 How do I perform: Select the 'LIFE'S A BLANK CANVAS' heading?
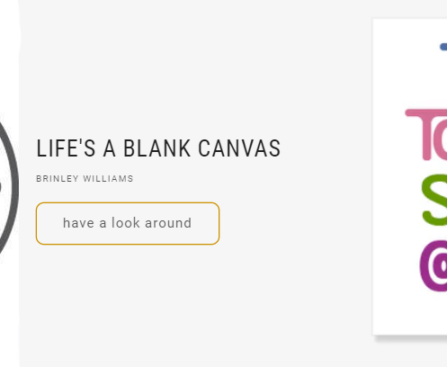click(x=158, y=148)
